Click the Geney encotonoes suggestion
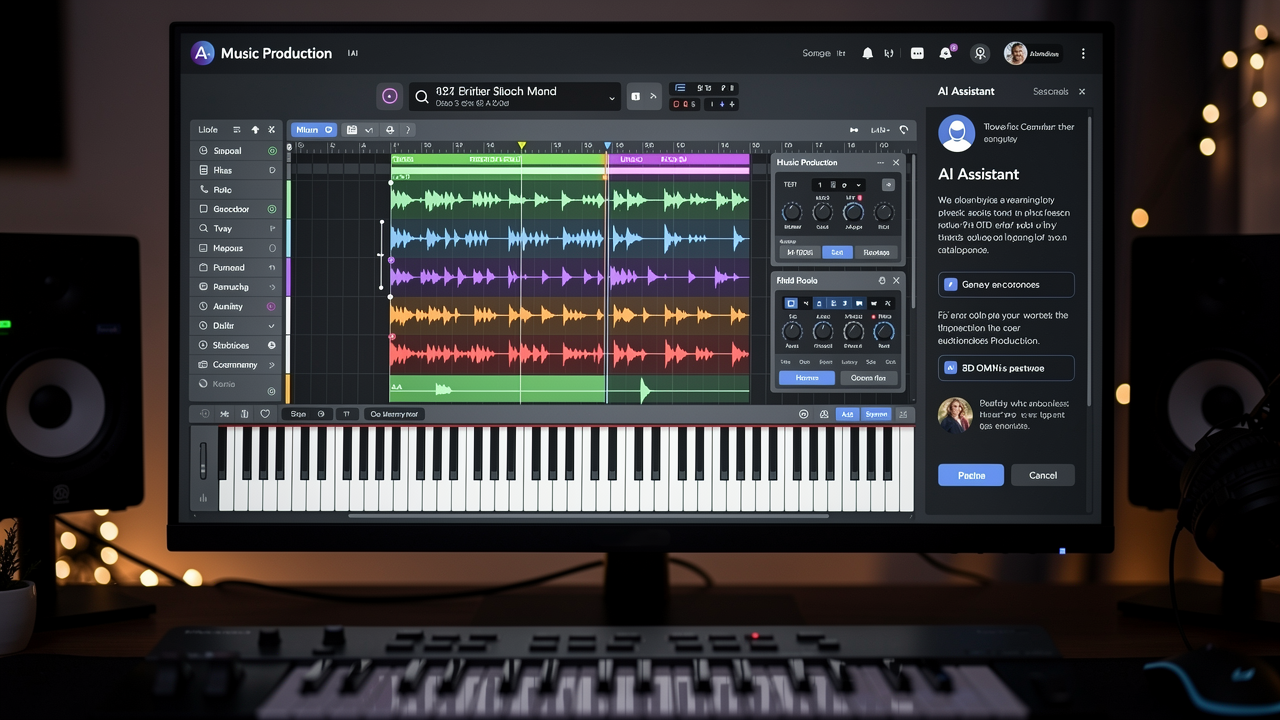 coord(1006,285)
